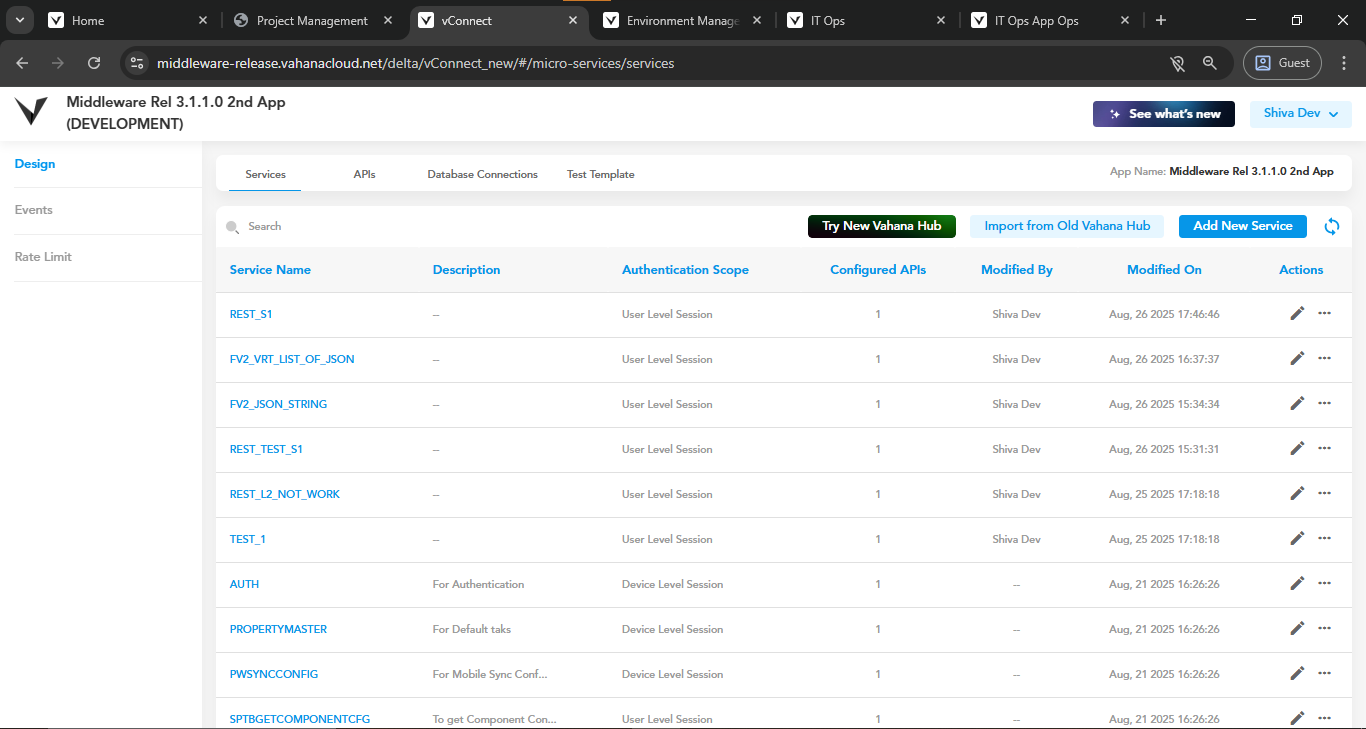Click the Service Name column header

pos(270,270)
